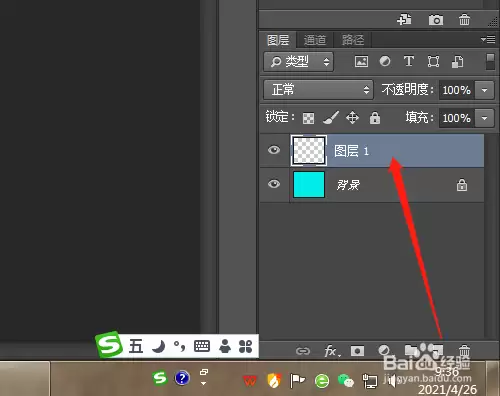Hide the 背景 layer eye icon
The width and height of the screenshot is (500, 396).
(x=274, y=184)
